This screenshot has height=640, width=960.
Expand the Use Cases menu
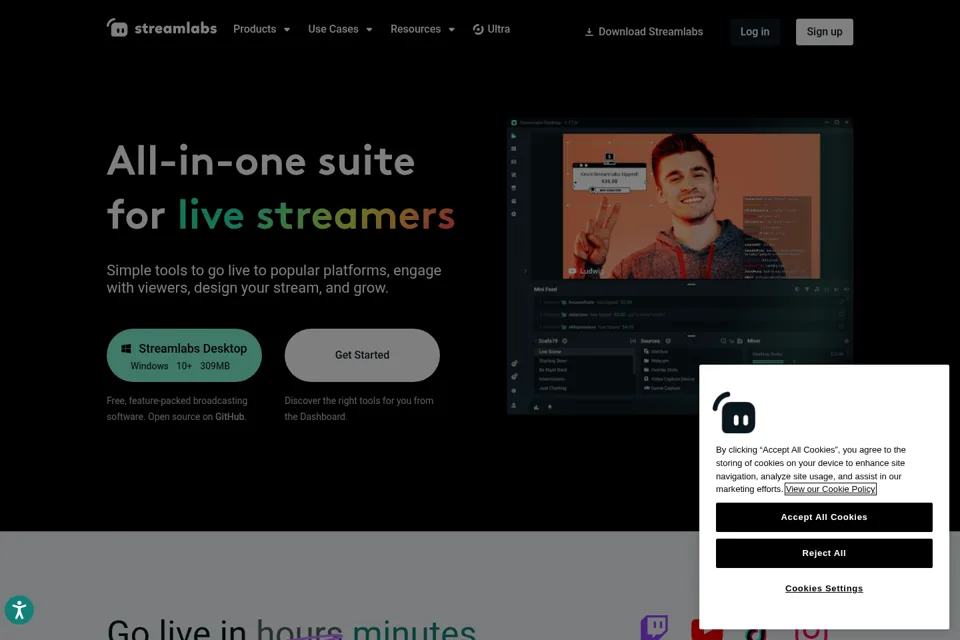pyautogui.click(x=340, y=29)
